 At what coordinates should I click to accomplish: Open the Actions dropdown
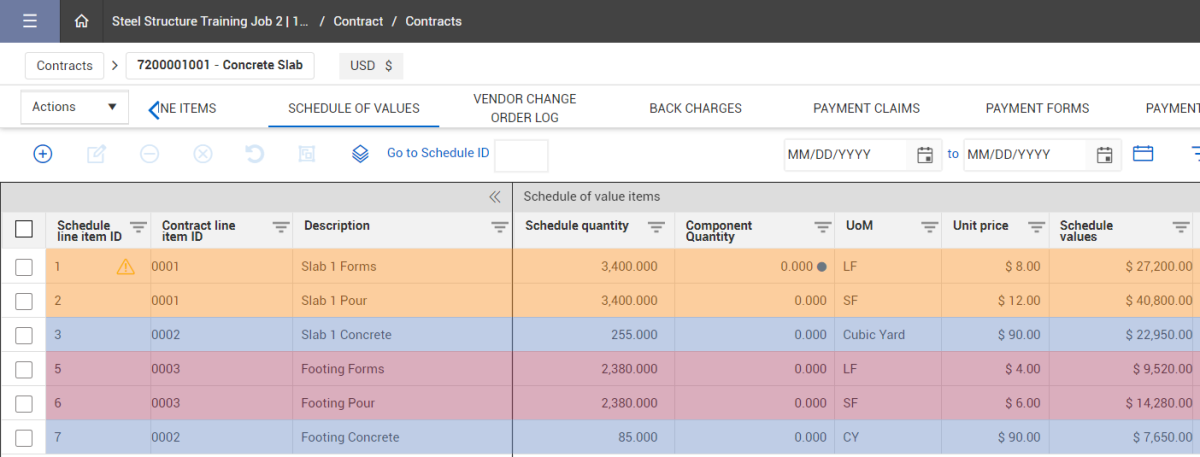point(74,107)
